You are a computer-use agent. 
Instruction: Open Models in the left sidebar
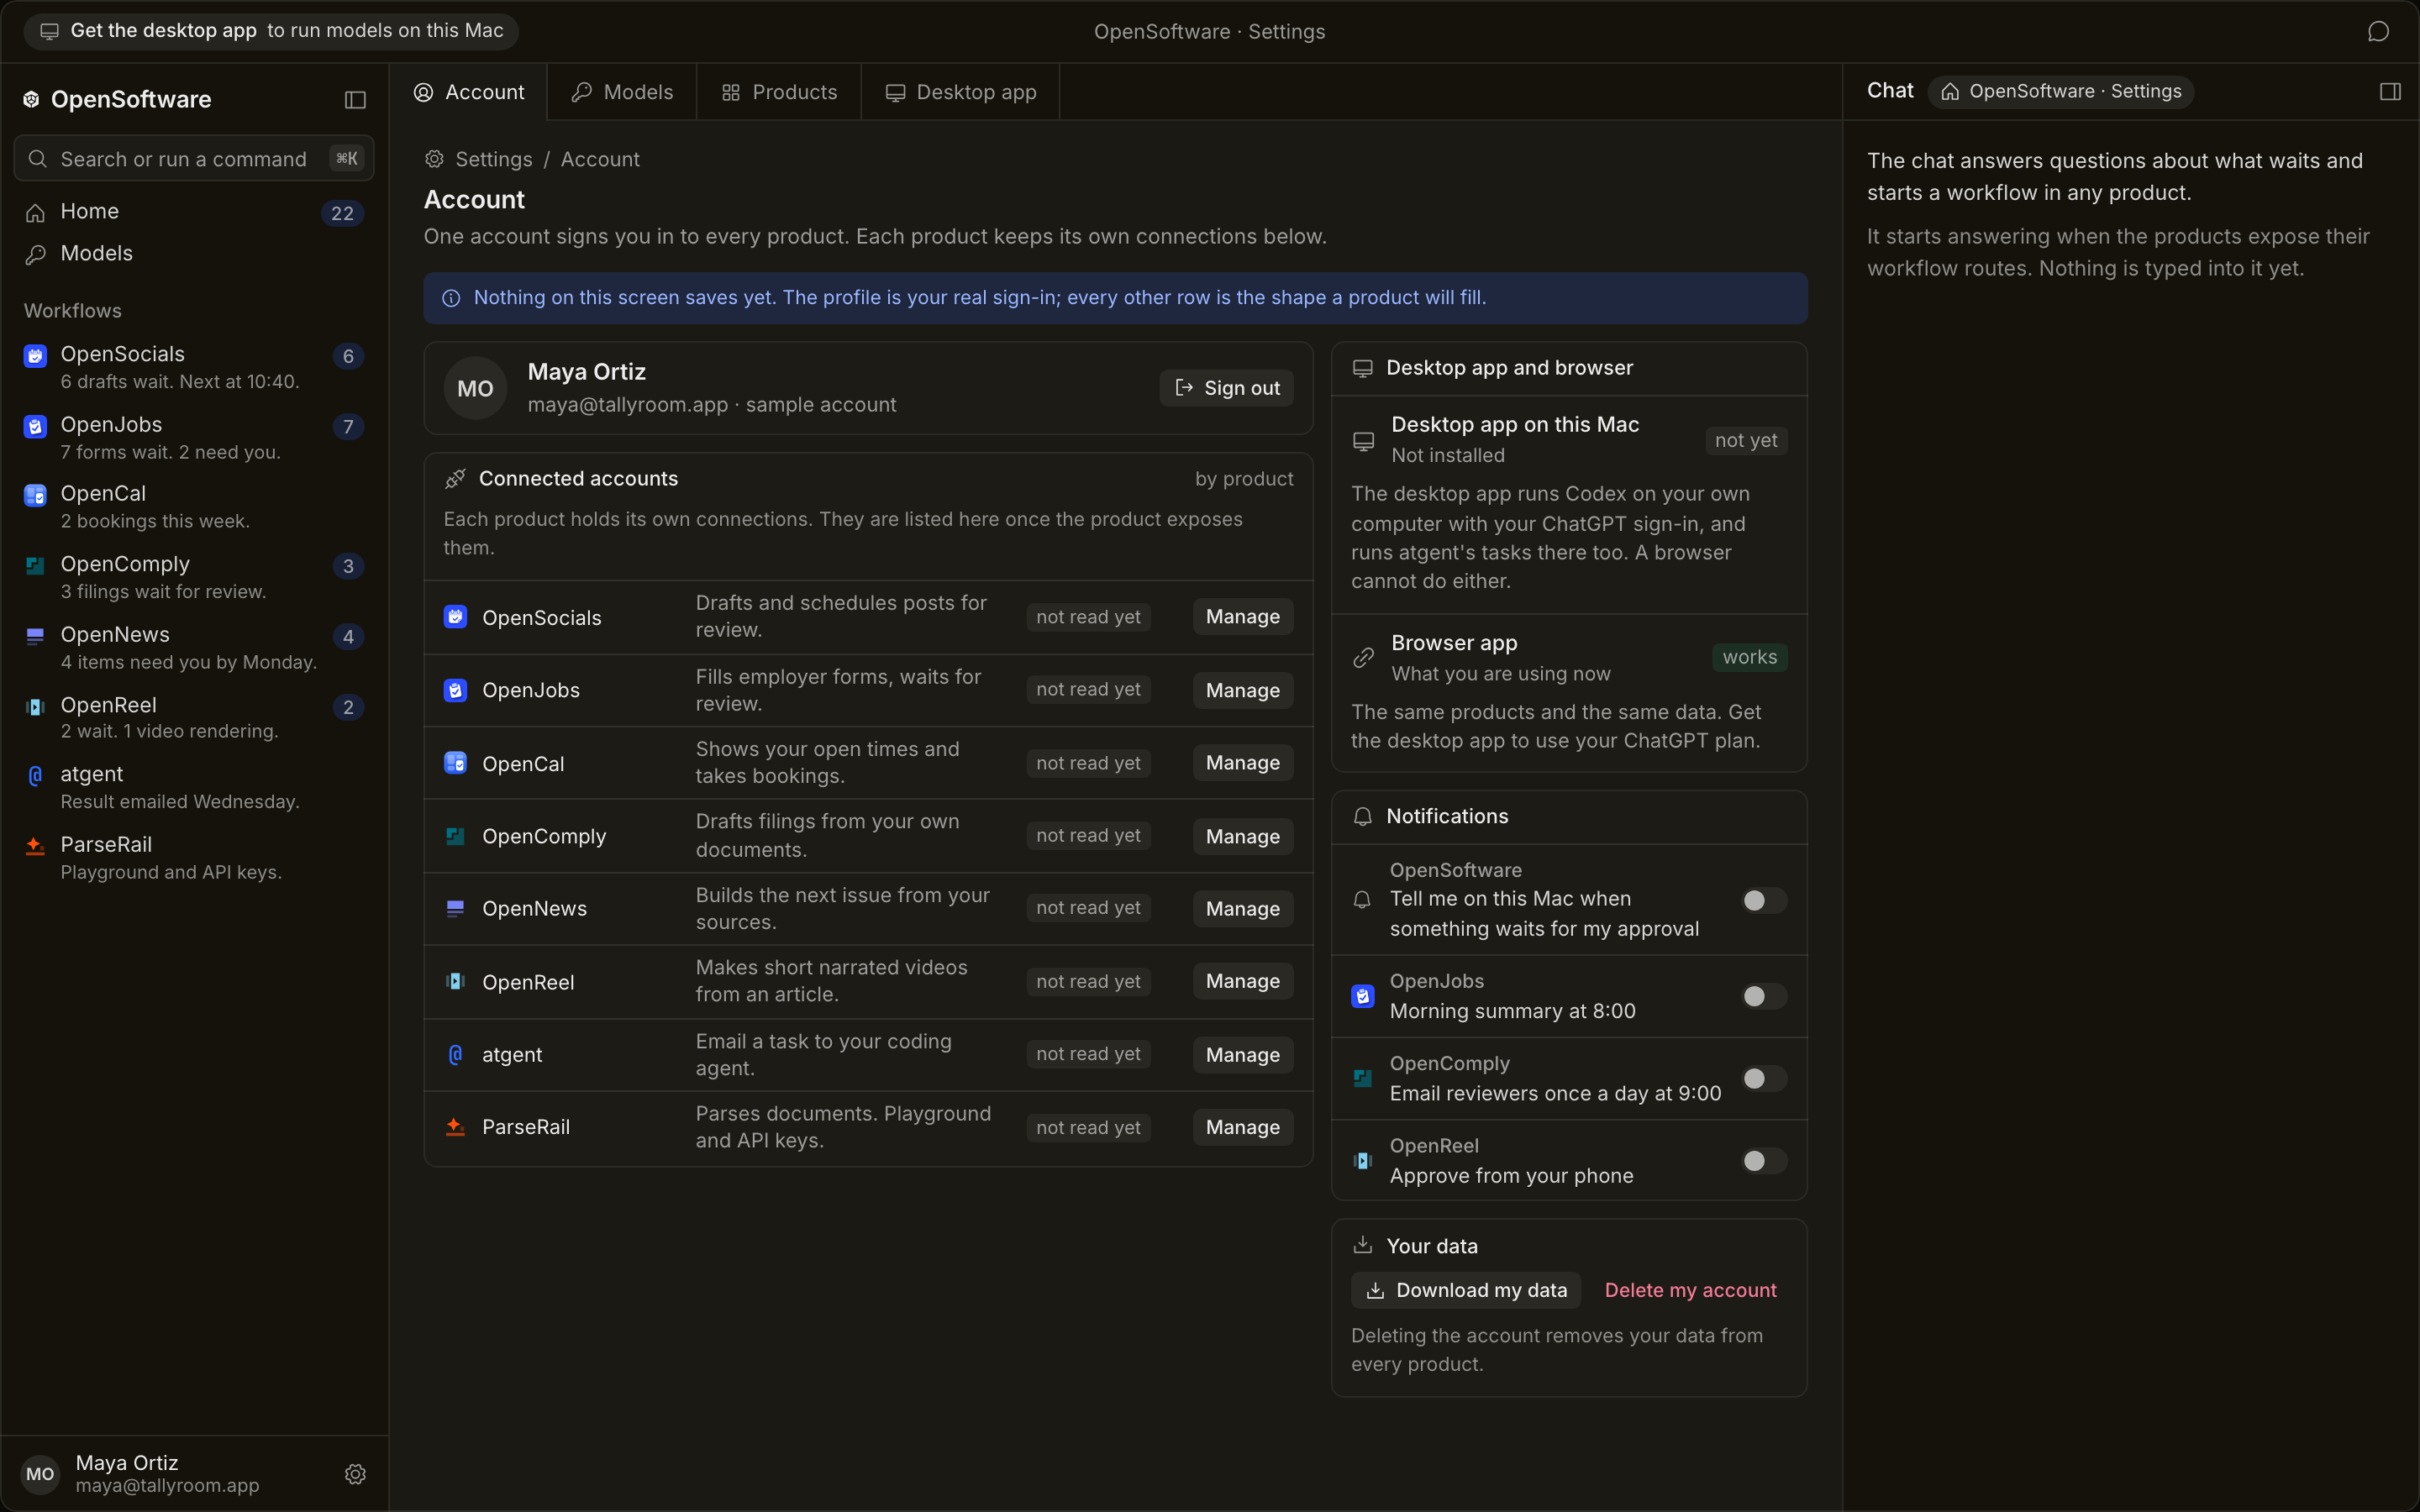pyautogui.click(x=194, y=254)
